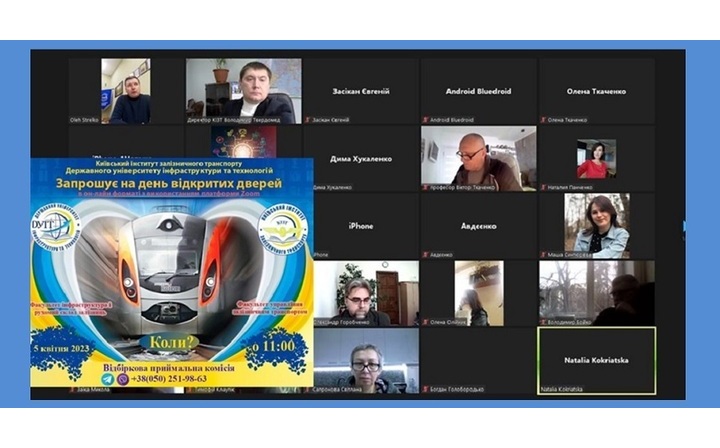Click the small Oleh Strelko name label

tap(84, 120)
